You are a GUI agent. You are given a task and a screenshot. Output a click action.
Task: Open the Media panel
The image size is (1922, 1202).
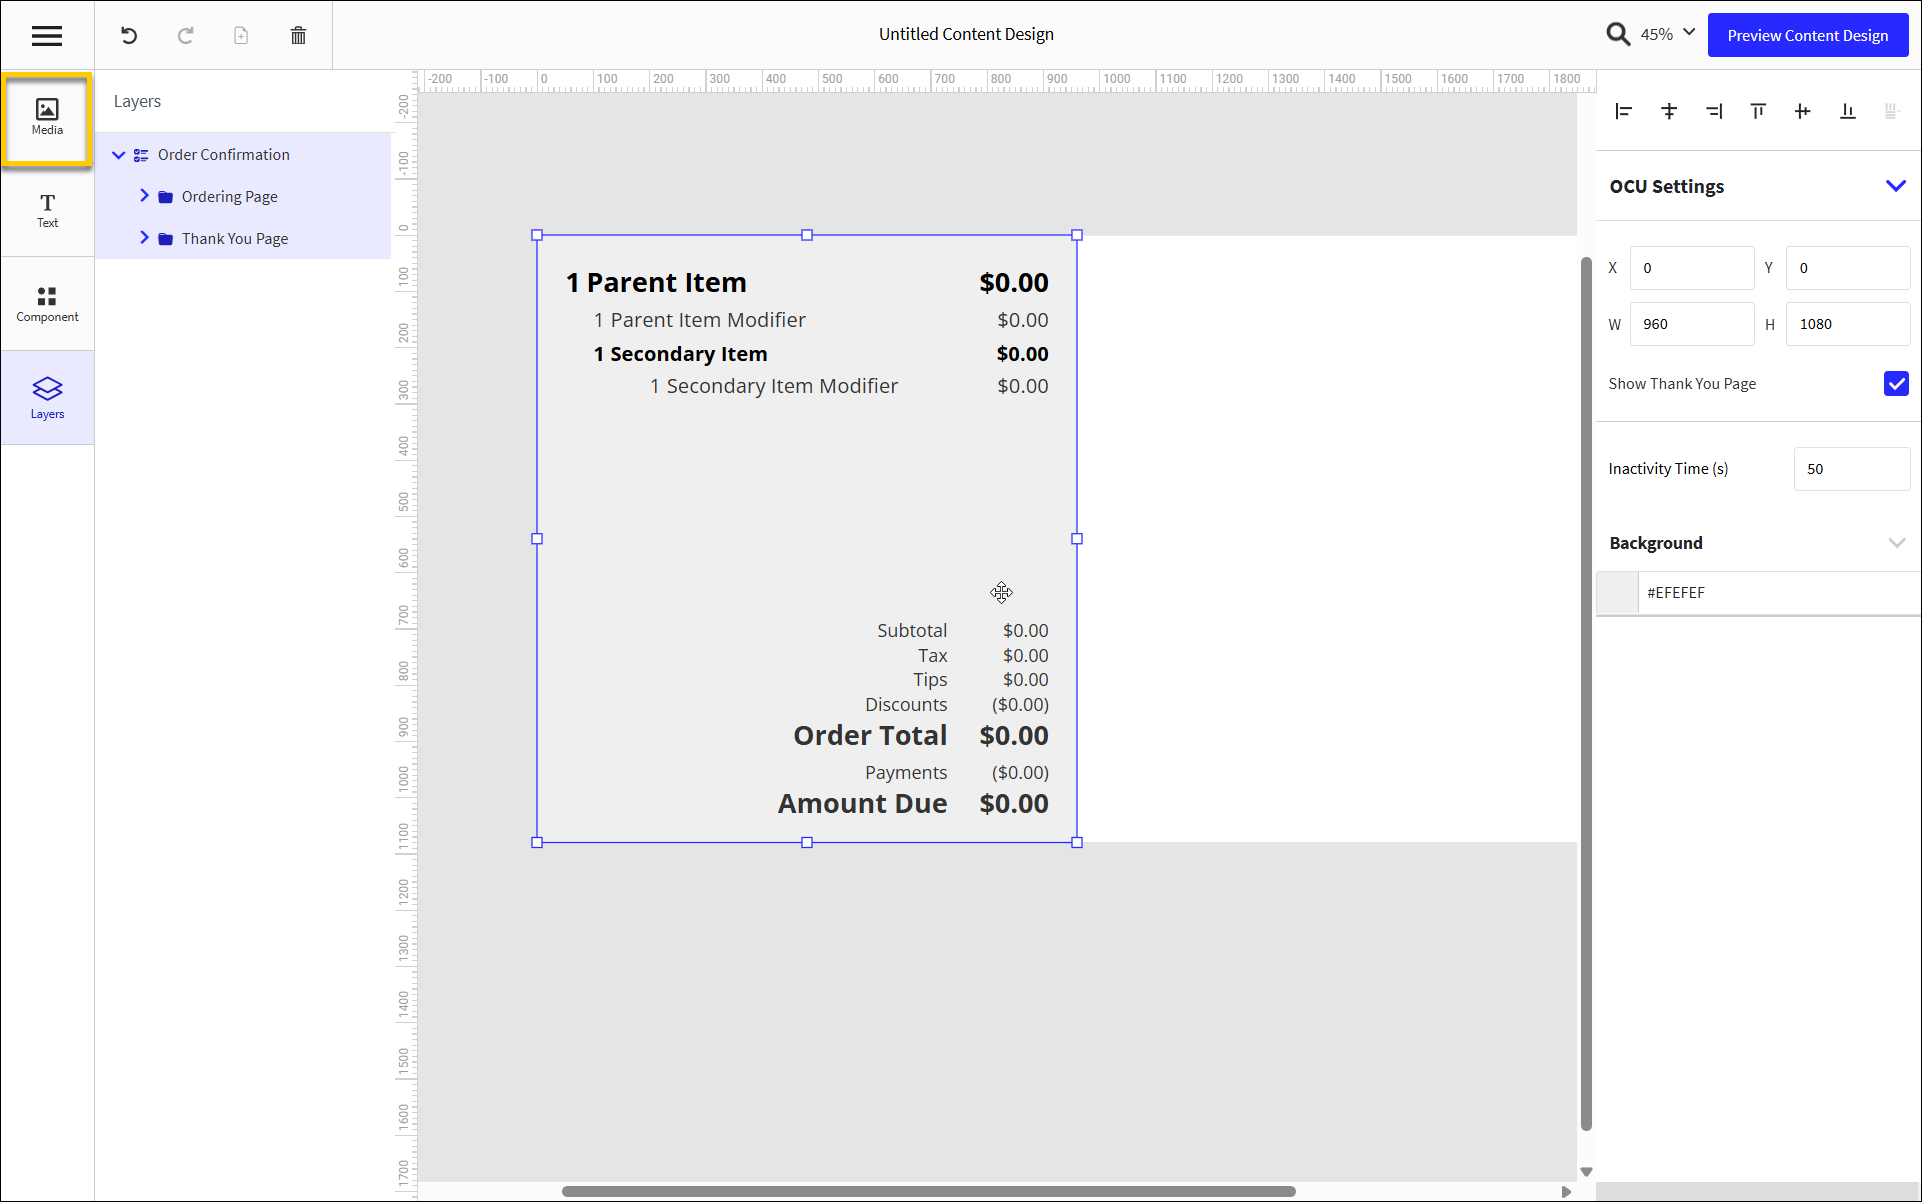coord(47,117)
